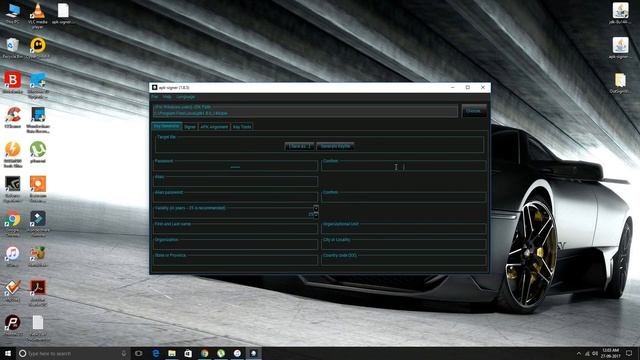This screenshot has height=360, width=640.
Task: Open the Bitdefender red B icon
Action: (x=13, y=82)
